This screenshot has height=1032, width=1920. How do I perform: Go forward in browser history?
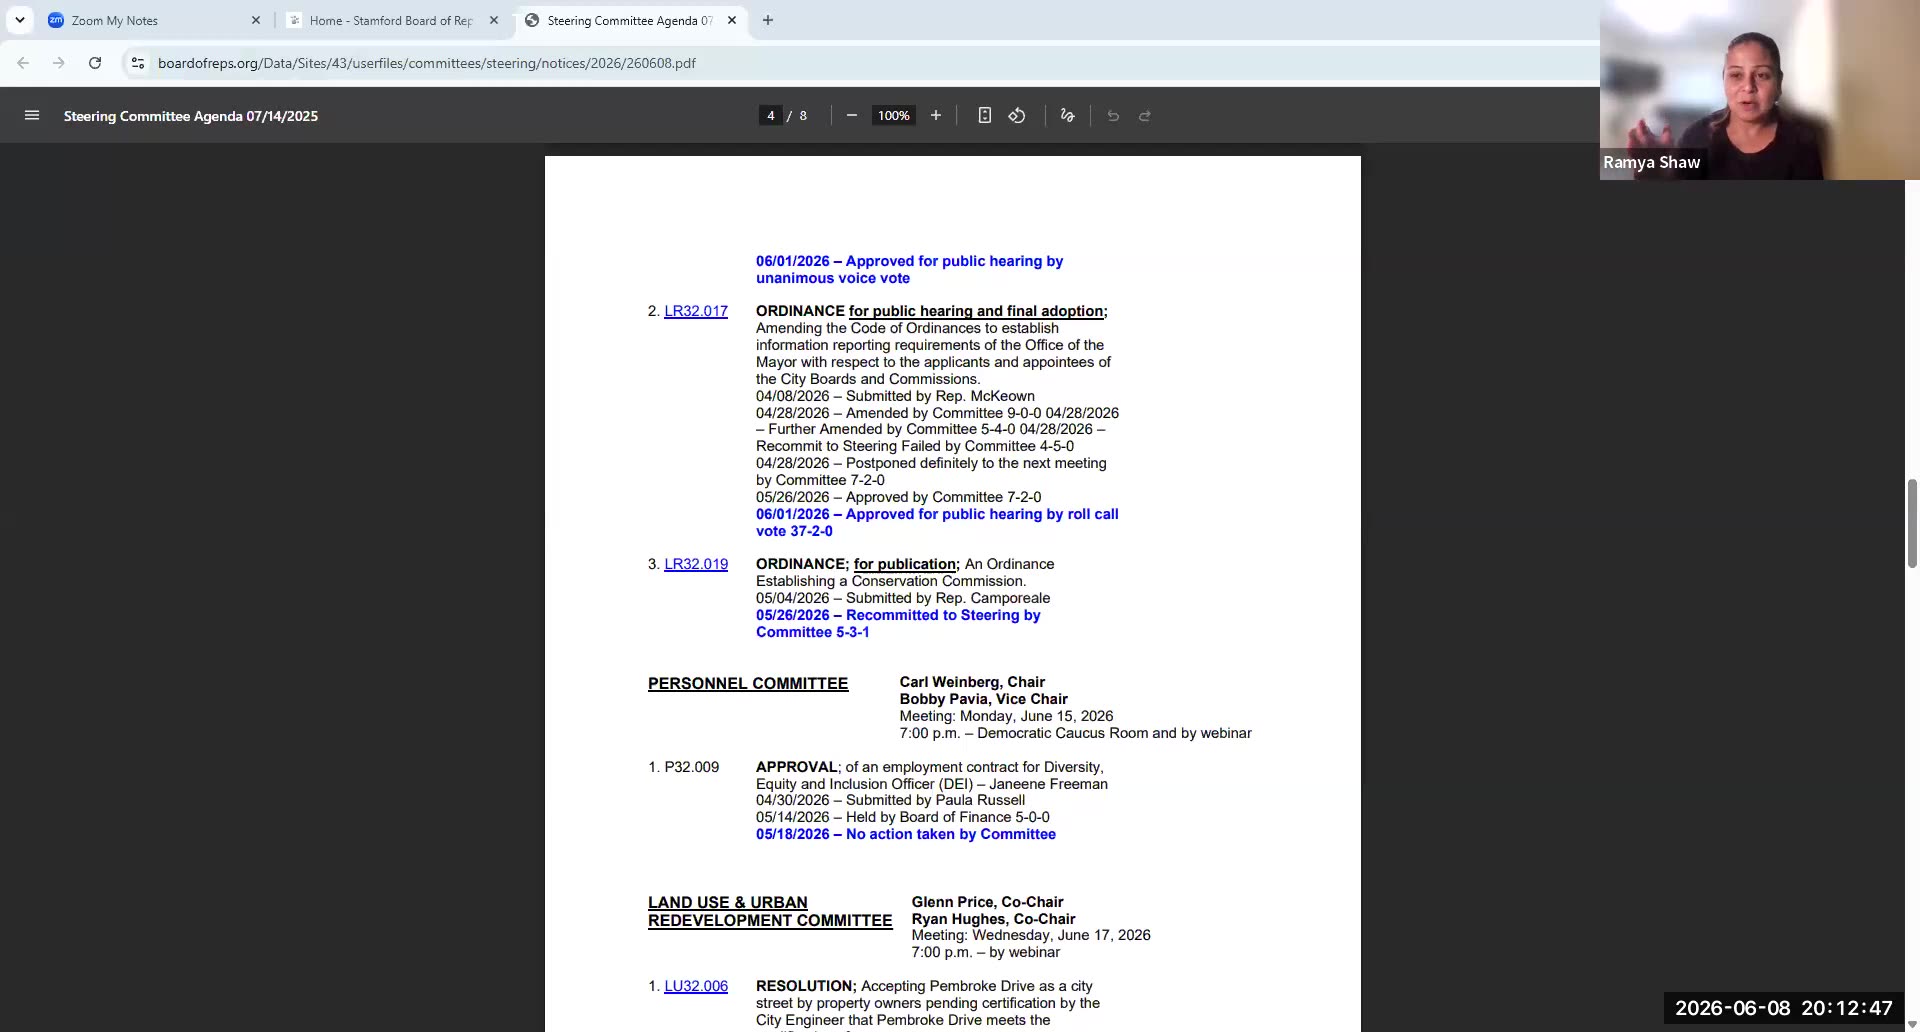[x=59, y=63]
